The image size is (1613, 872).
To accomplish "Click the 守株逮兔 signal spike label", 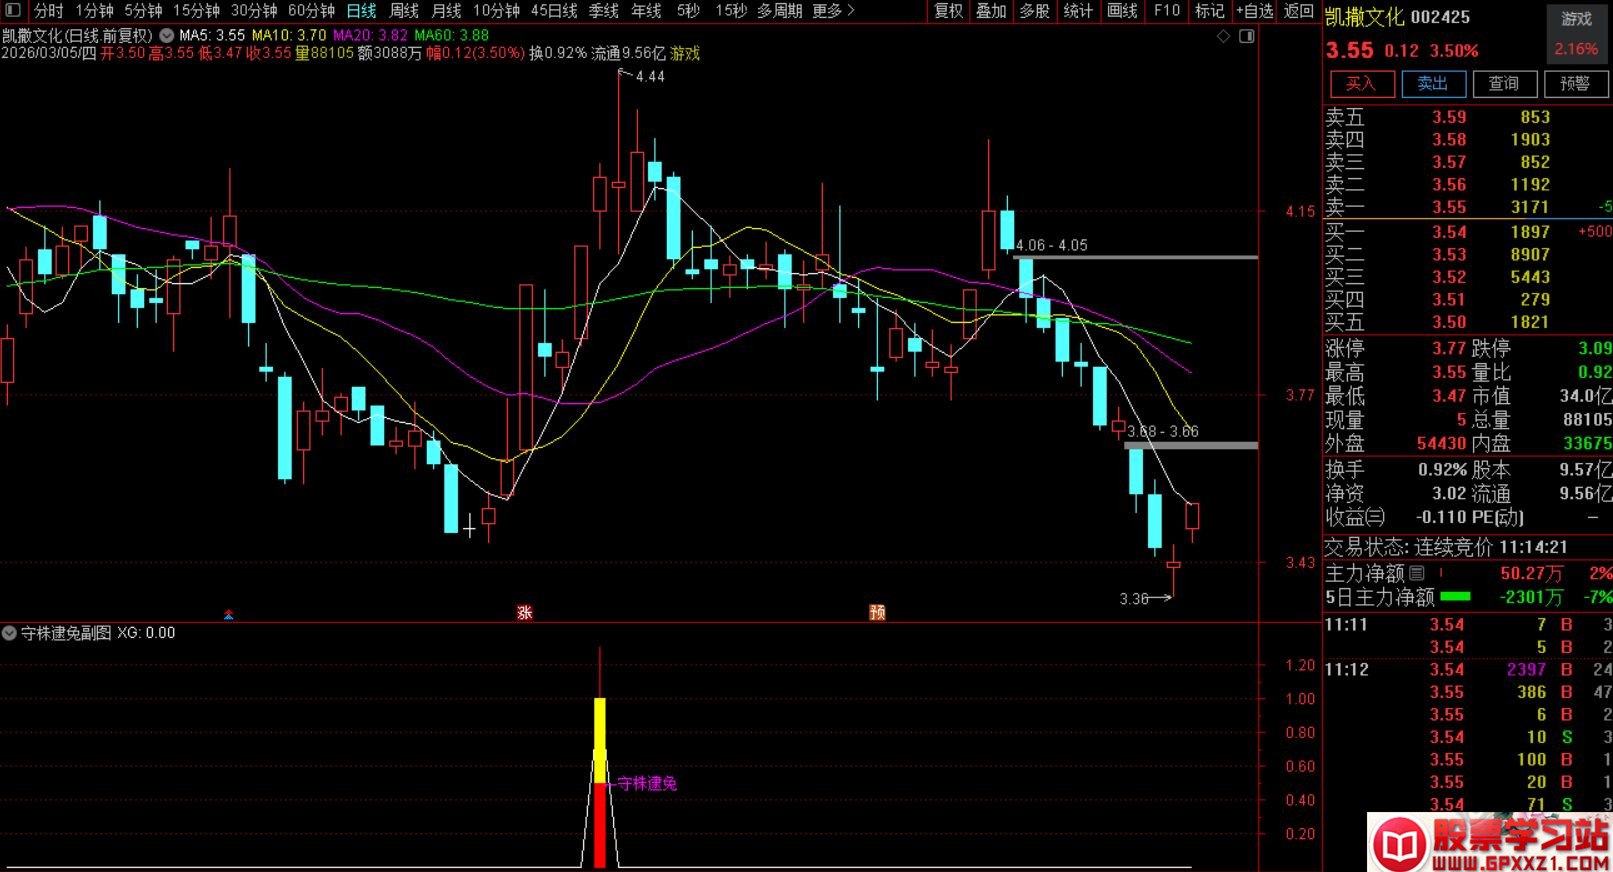I will [647, 783].
